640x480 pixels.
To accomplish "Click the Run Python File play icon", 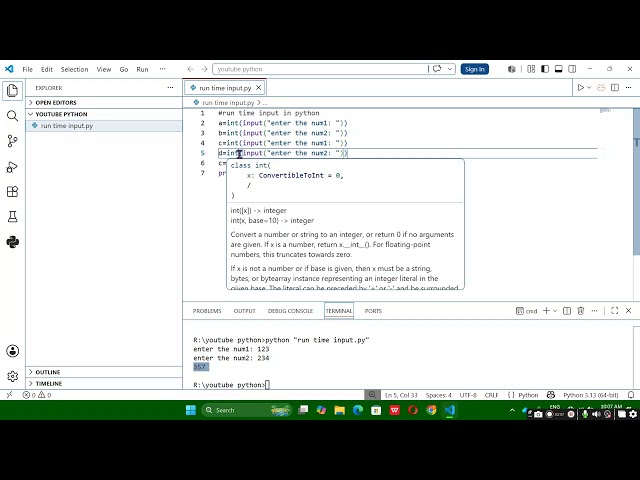I will 581,87.
